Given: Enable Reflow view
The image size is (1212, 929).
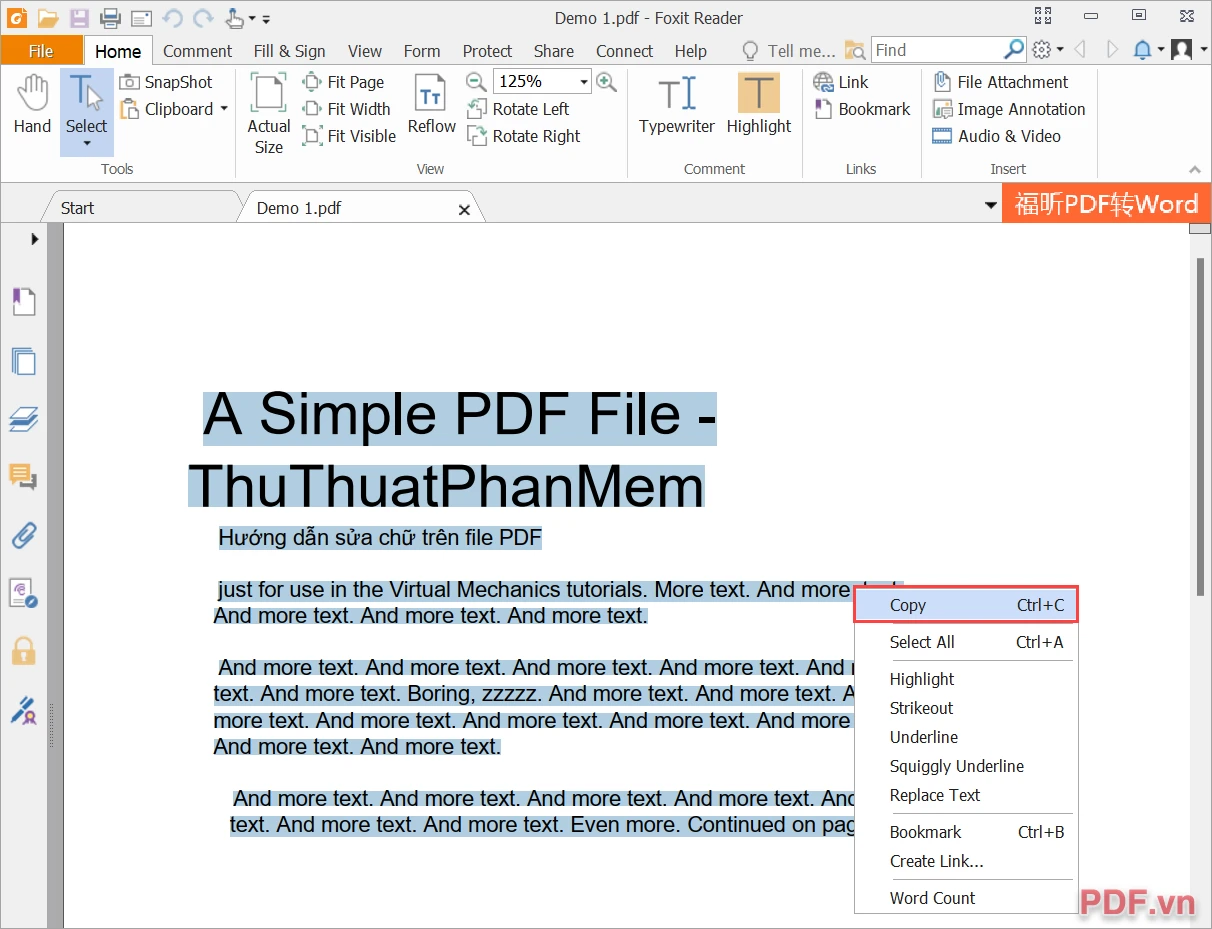Looking at the screenshot, I should (x=431, y=104).
